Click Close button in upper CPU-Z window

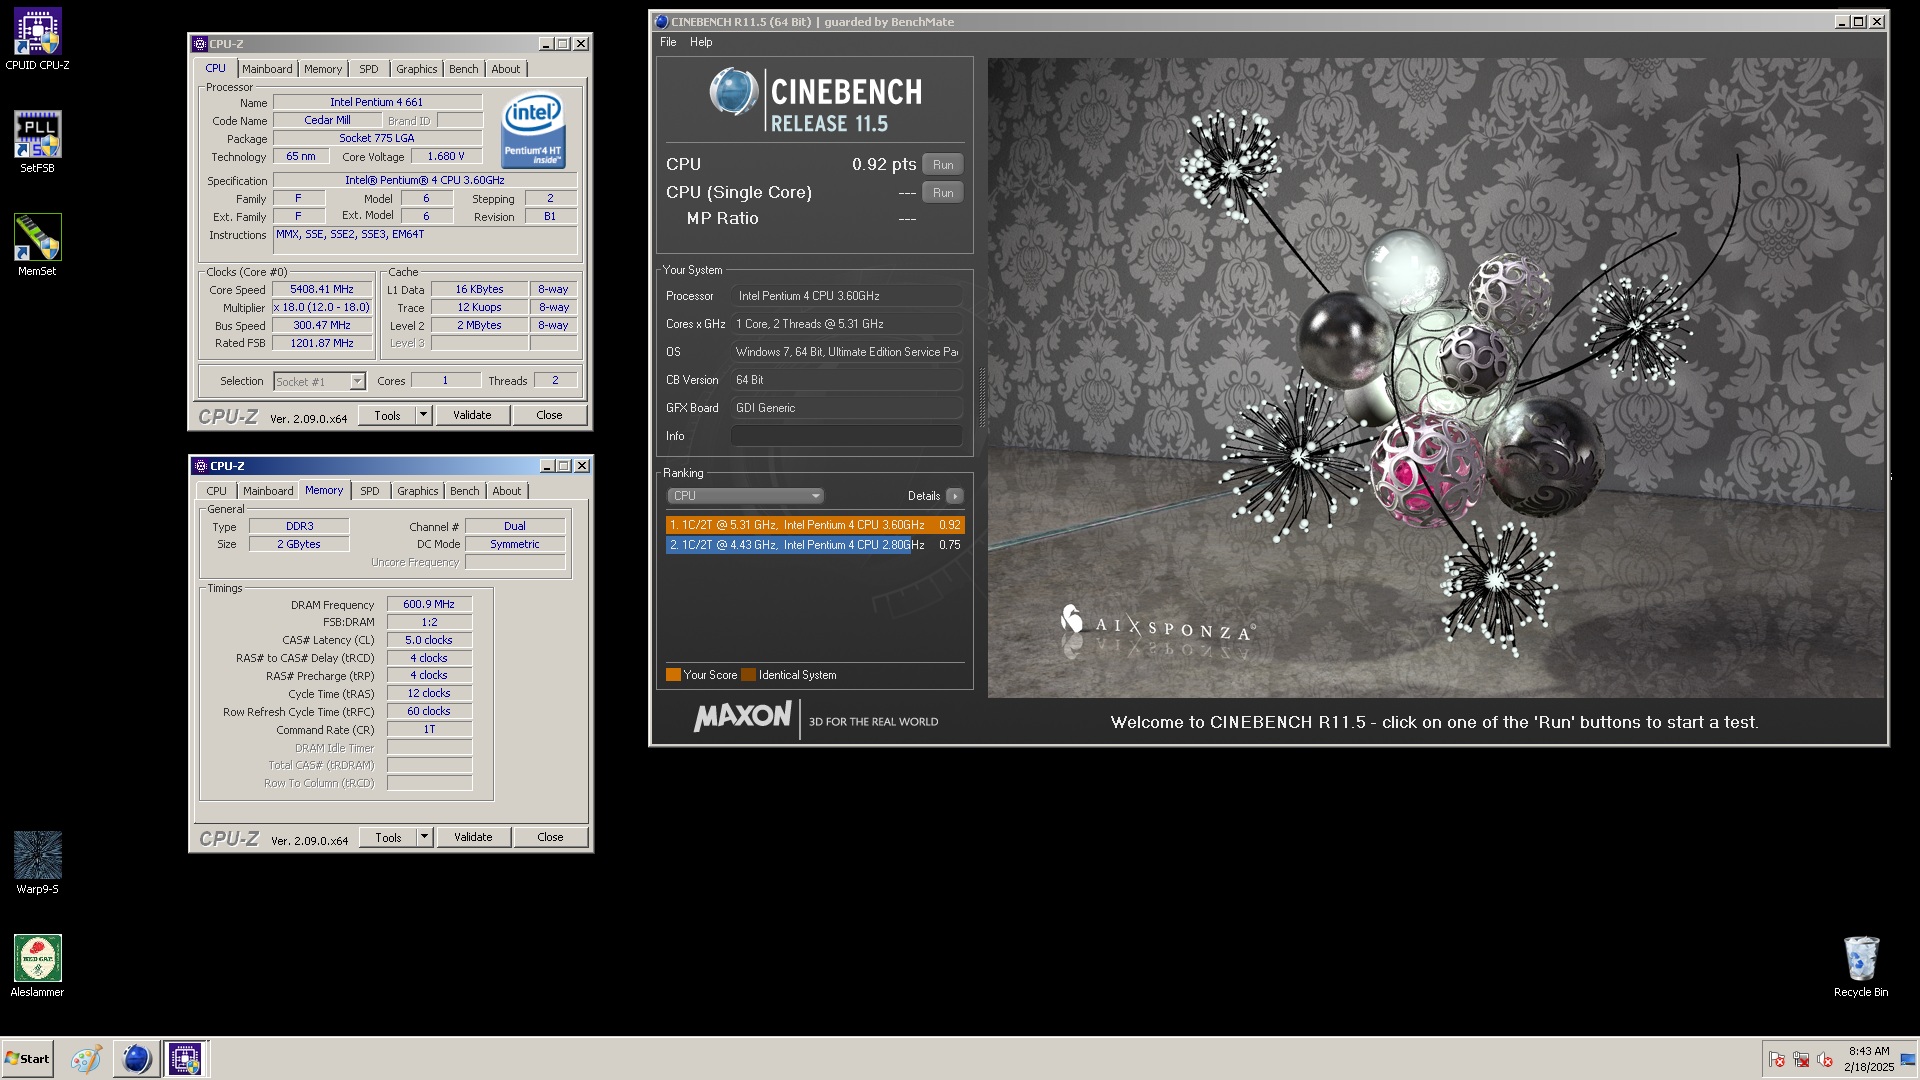(549, 415)
